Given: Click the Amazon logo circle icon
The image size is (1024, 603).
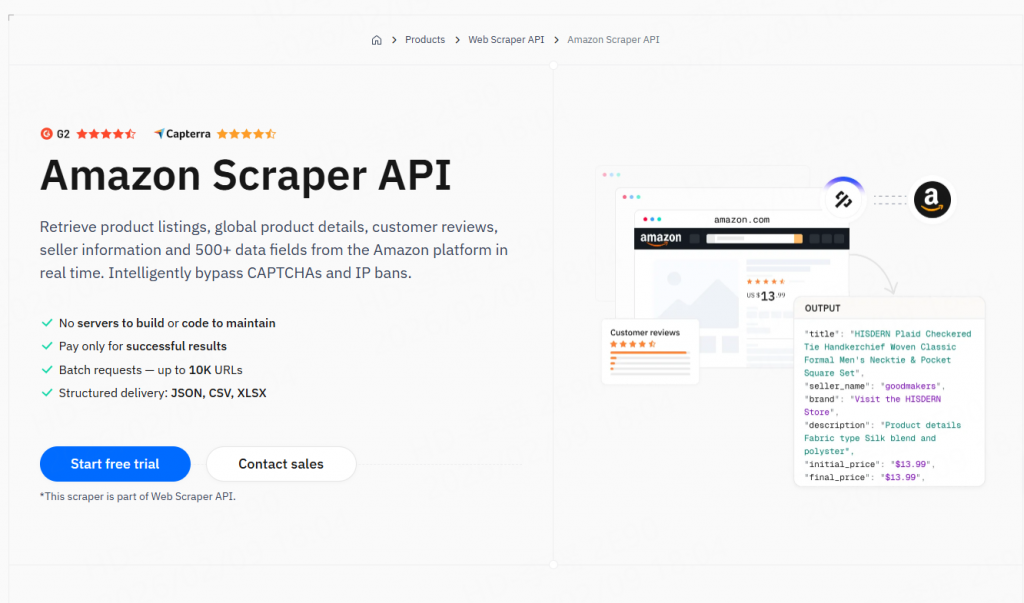Looking at the screenshot, I should (932, 199).
